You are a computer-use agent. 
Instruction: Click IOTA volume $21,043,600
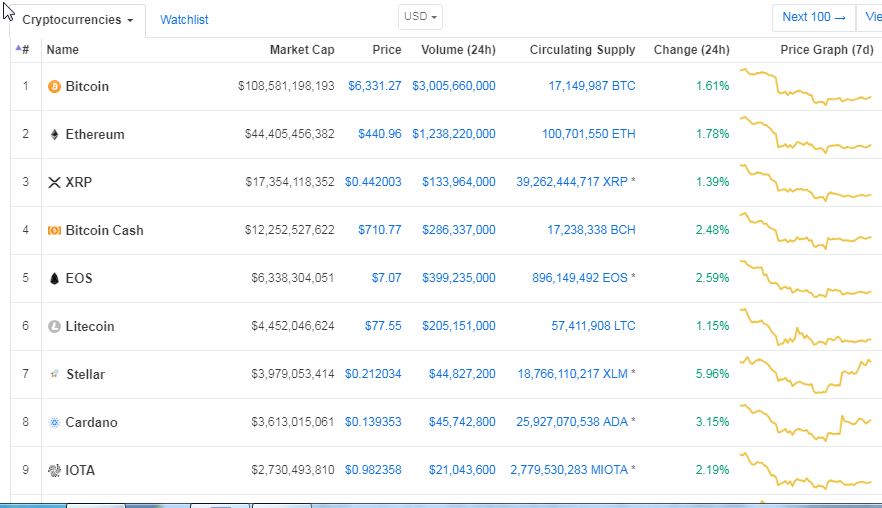462,470
